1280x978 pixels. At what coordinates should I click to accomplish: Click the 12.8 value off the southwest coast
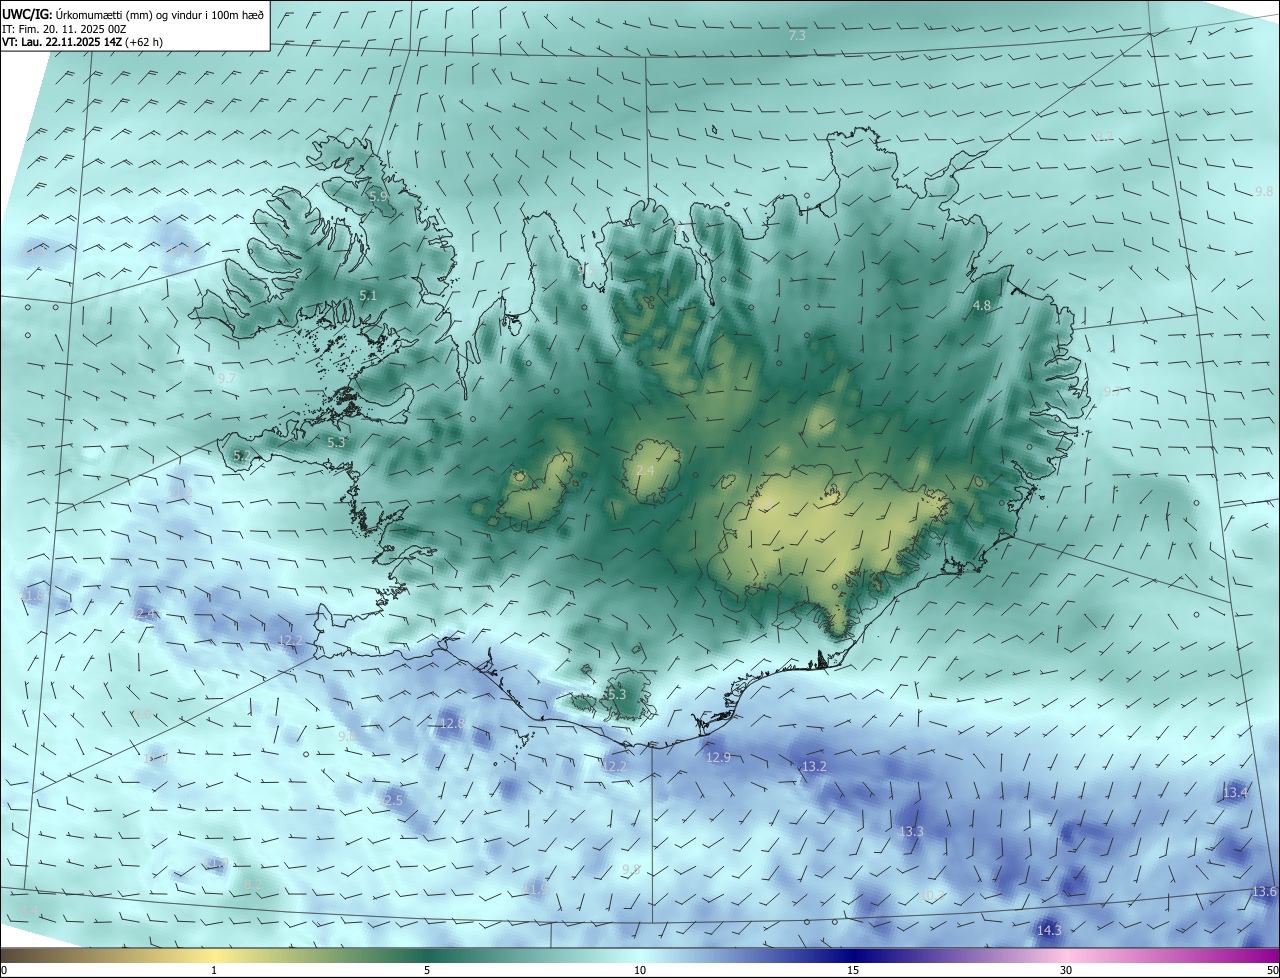click(453, 723)
